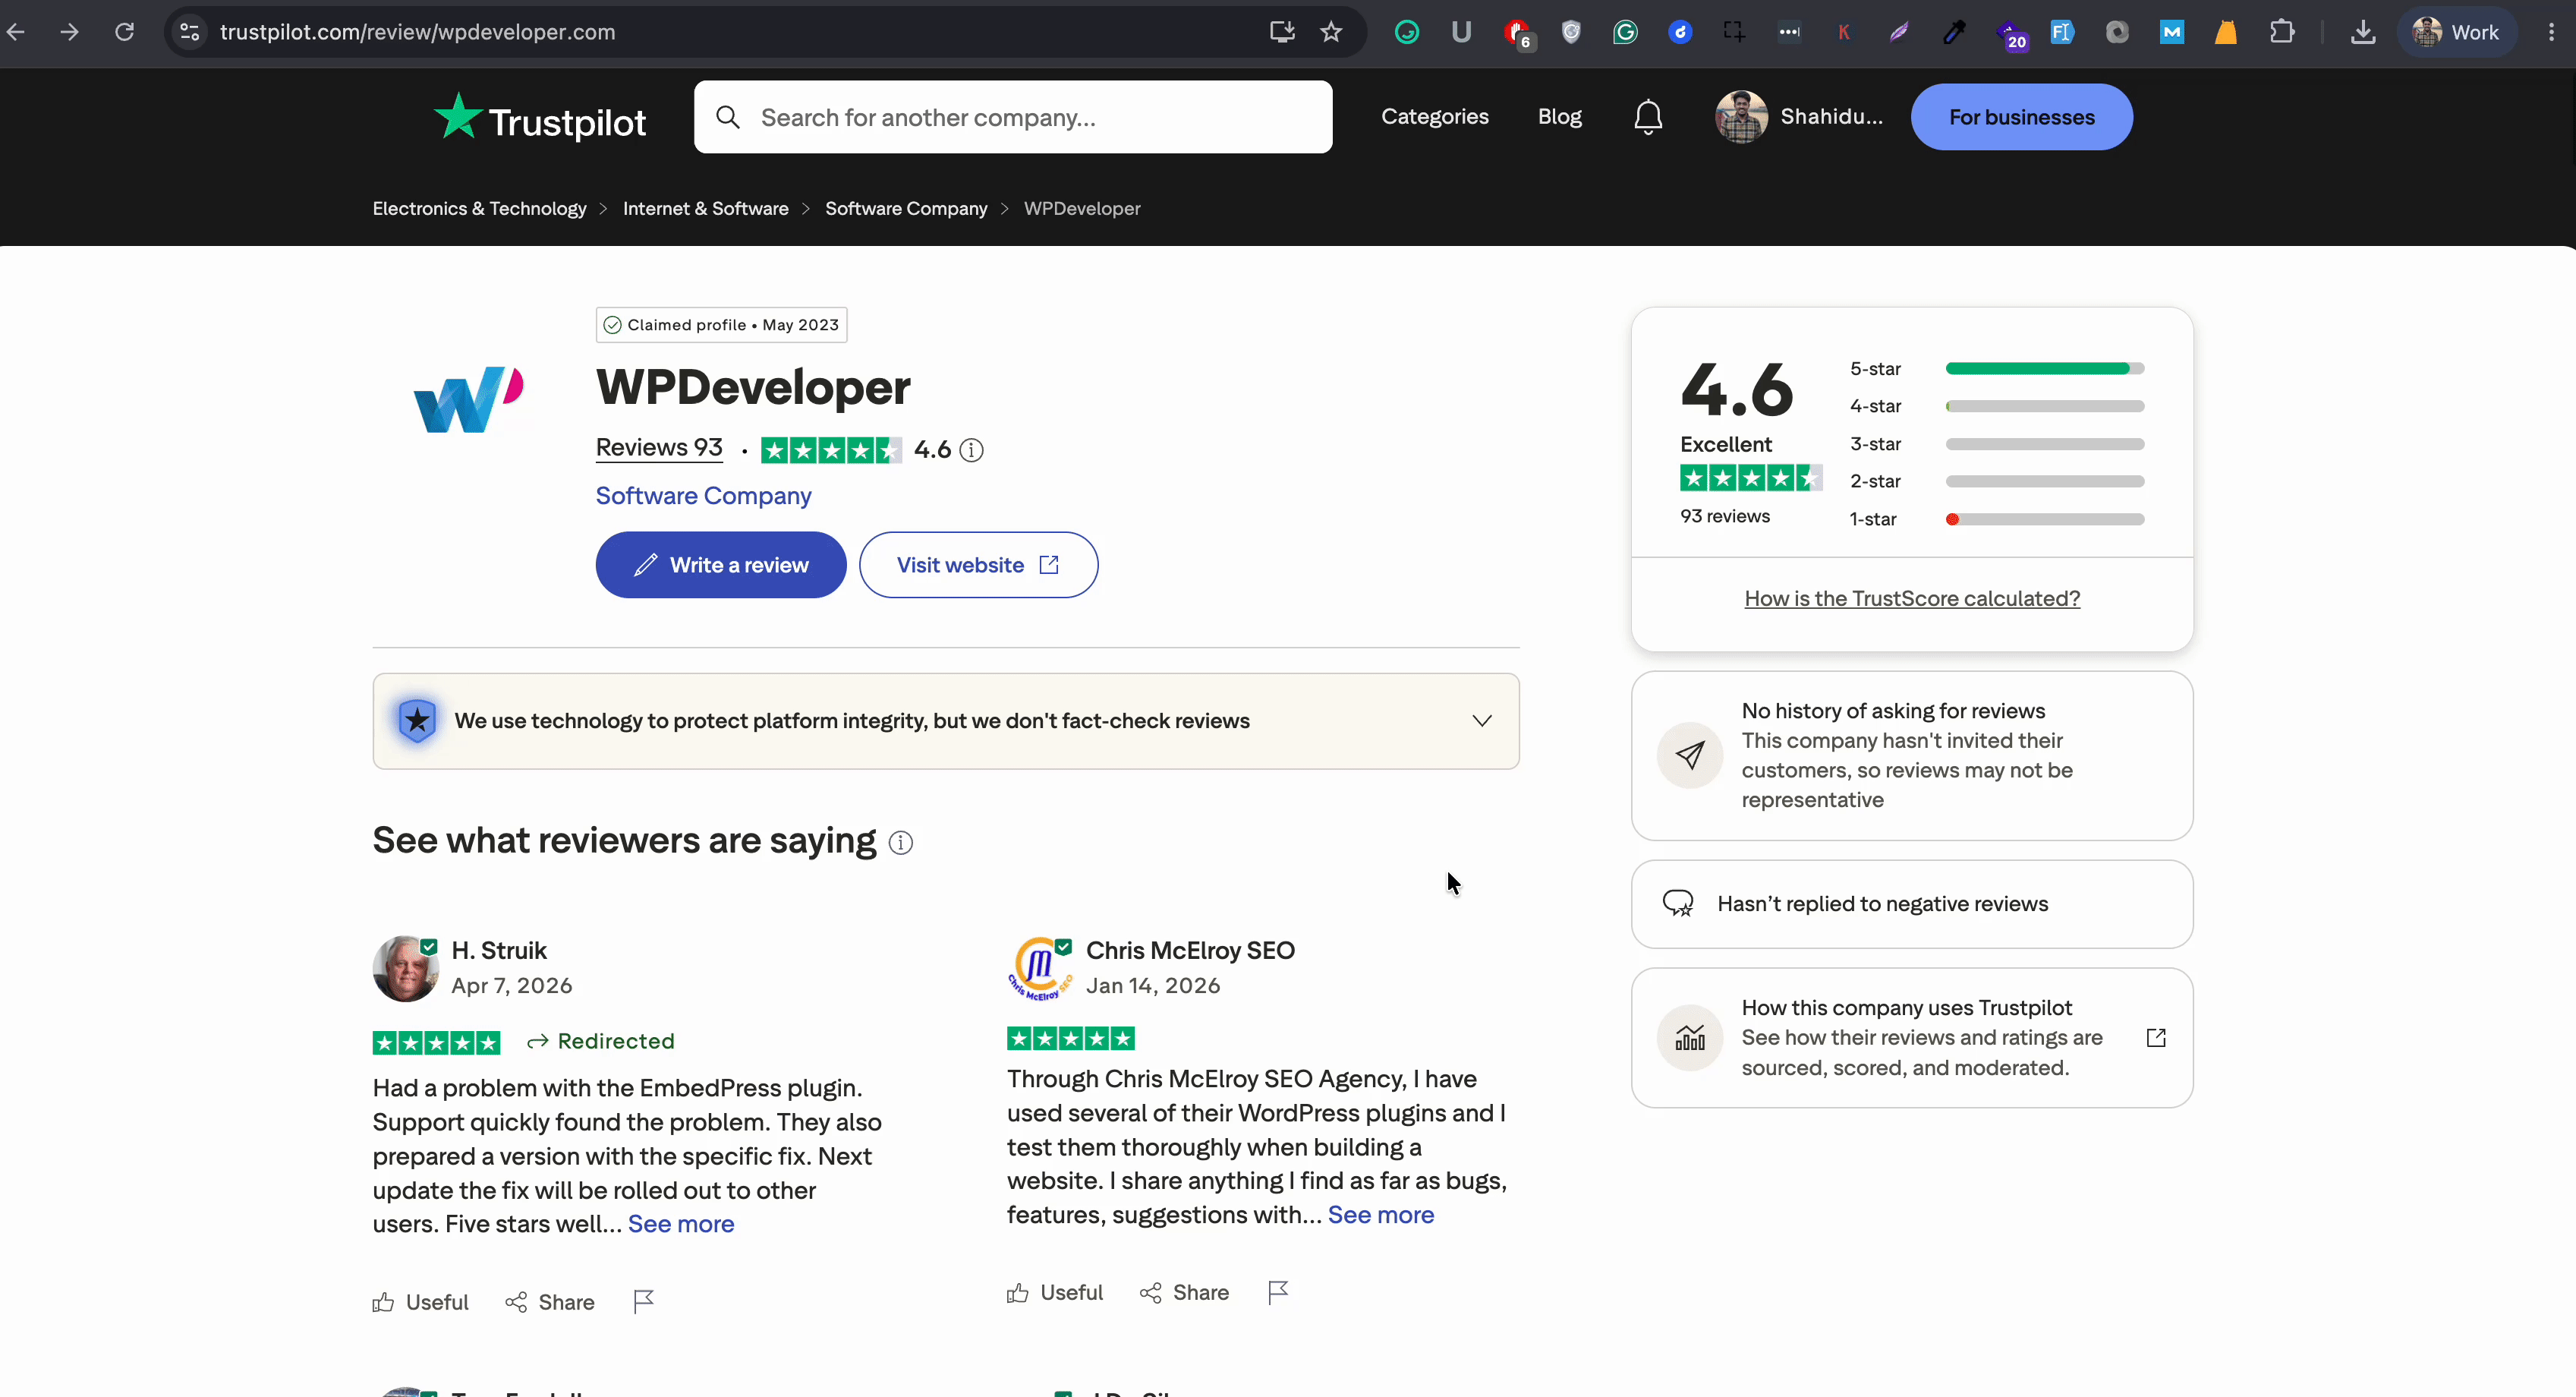This screenshot has height=1397, width=2576.
Task: Click the shield extension icon in toolbar
Action: (1571, 32)
